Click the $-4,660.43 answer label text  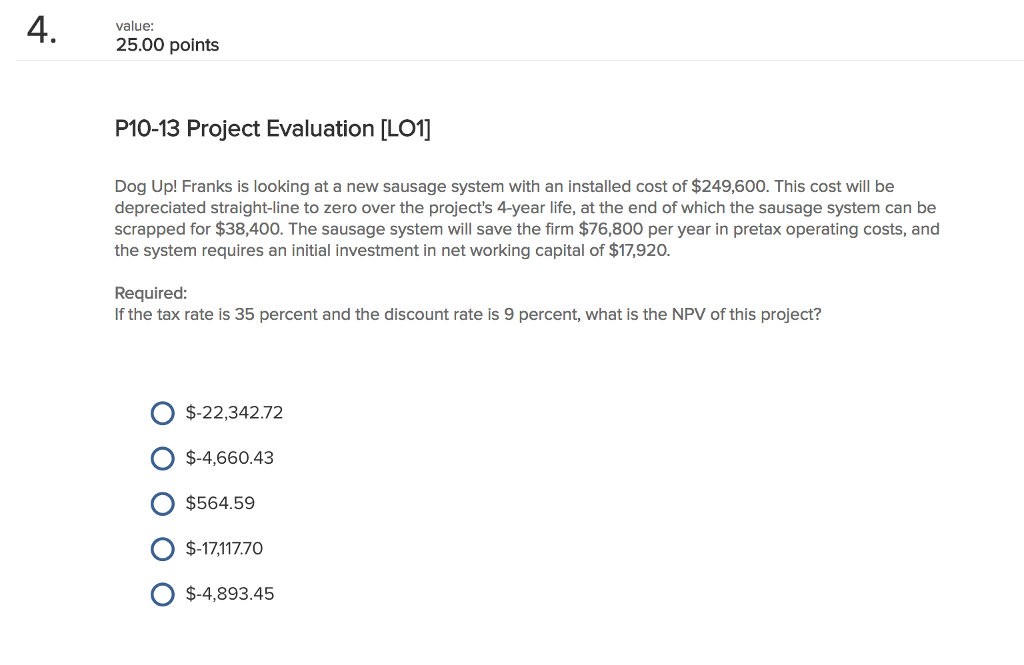point(231,458)
